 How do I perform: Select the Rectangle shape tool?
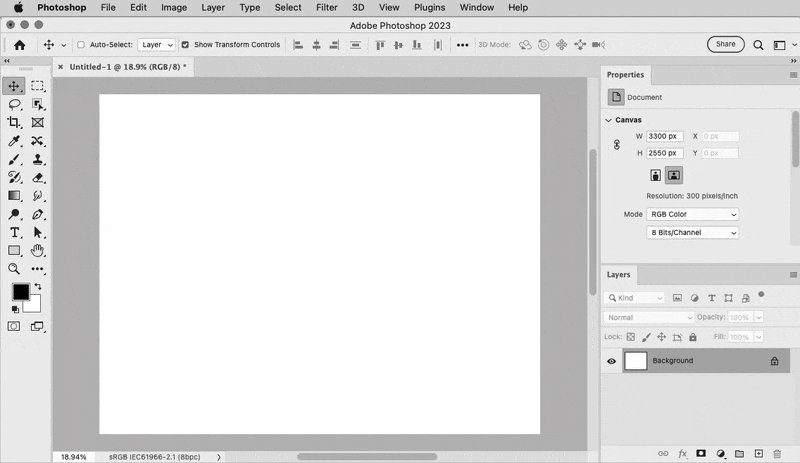14,251
